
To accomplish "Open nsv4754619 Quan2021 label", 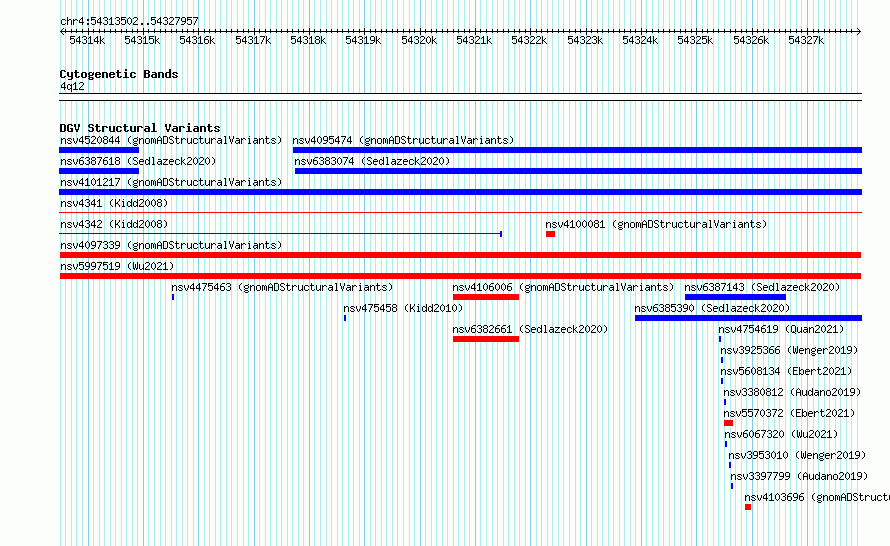I will point(781,329).
